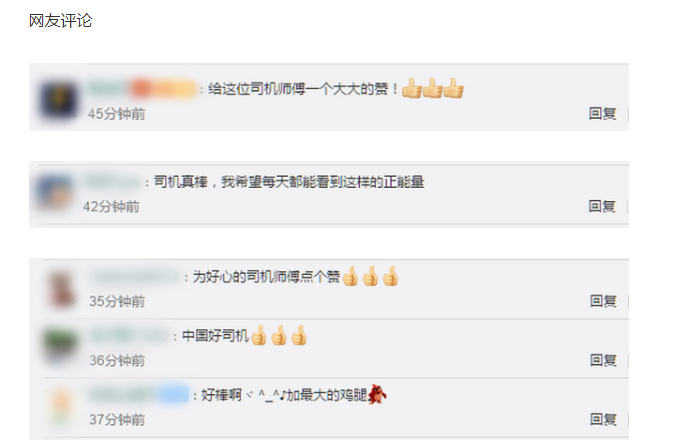
Task: Open the avatar of the 35分钟前 commenter
Action: (61, 288)
